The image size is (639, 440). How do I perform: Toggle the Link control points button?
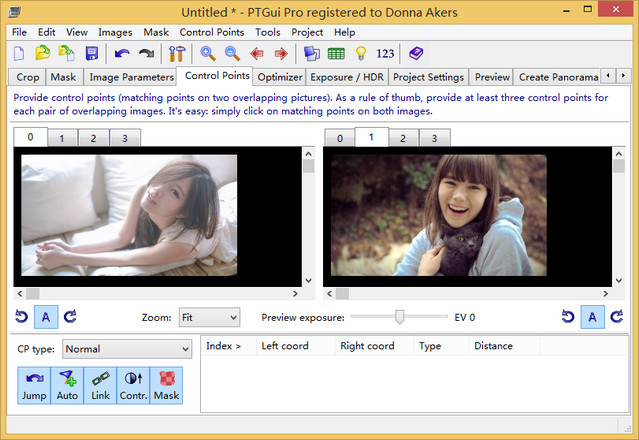(x=100, y=385)
